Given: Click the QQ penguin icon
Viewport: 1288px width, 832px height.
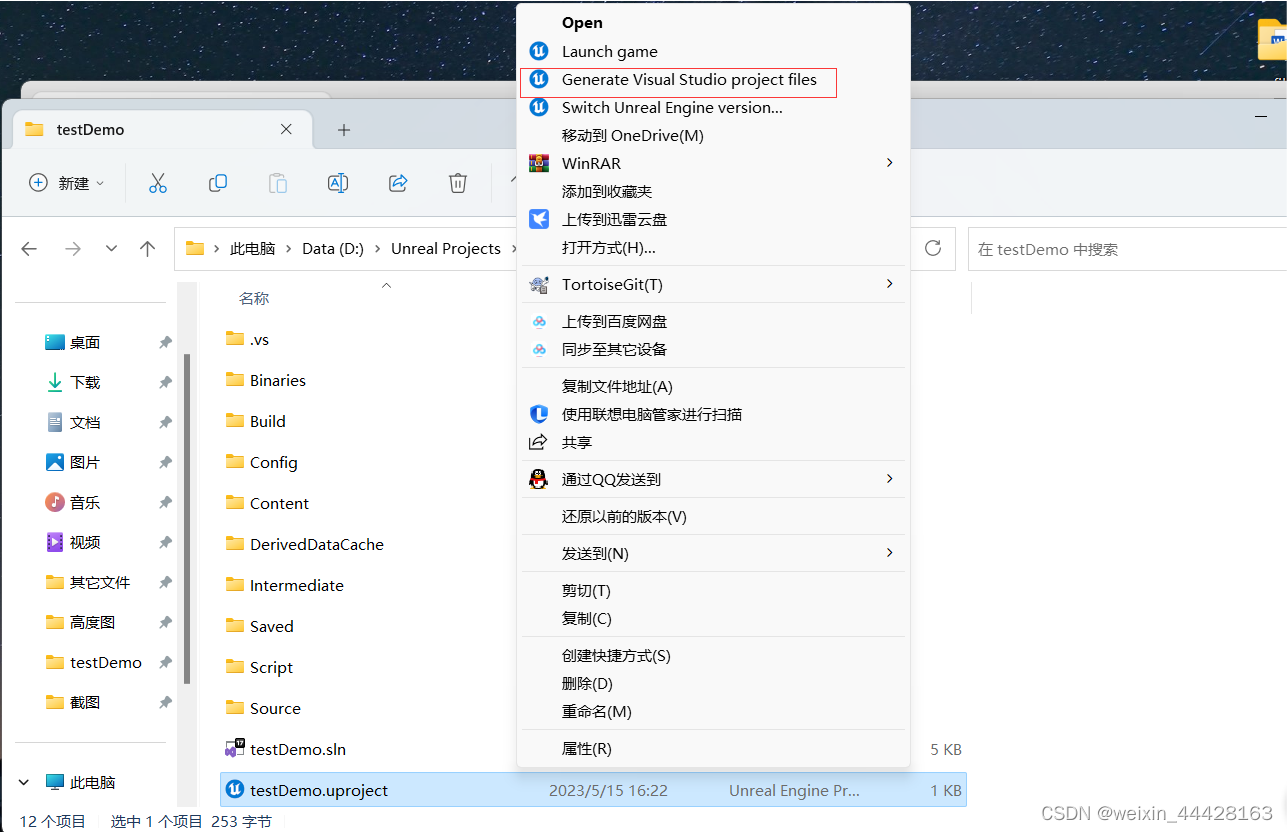Looking at the screenshot, I should (539, 479).
